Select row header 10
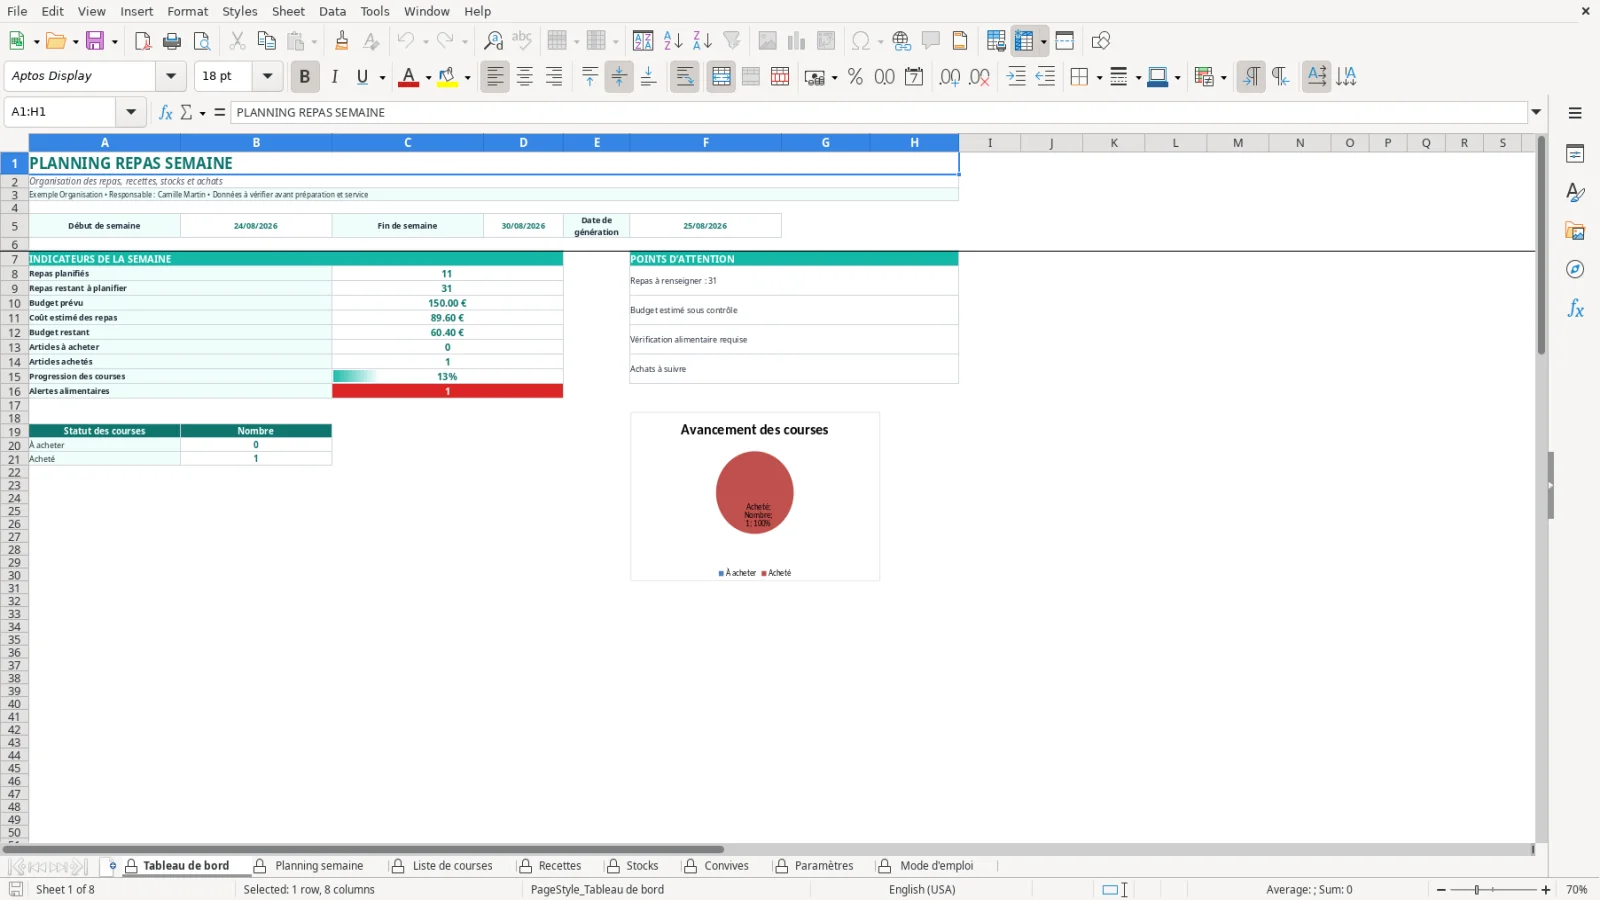Image resolution: width=1600 pixels, height=900 pixels. 14,303
